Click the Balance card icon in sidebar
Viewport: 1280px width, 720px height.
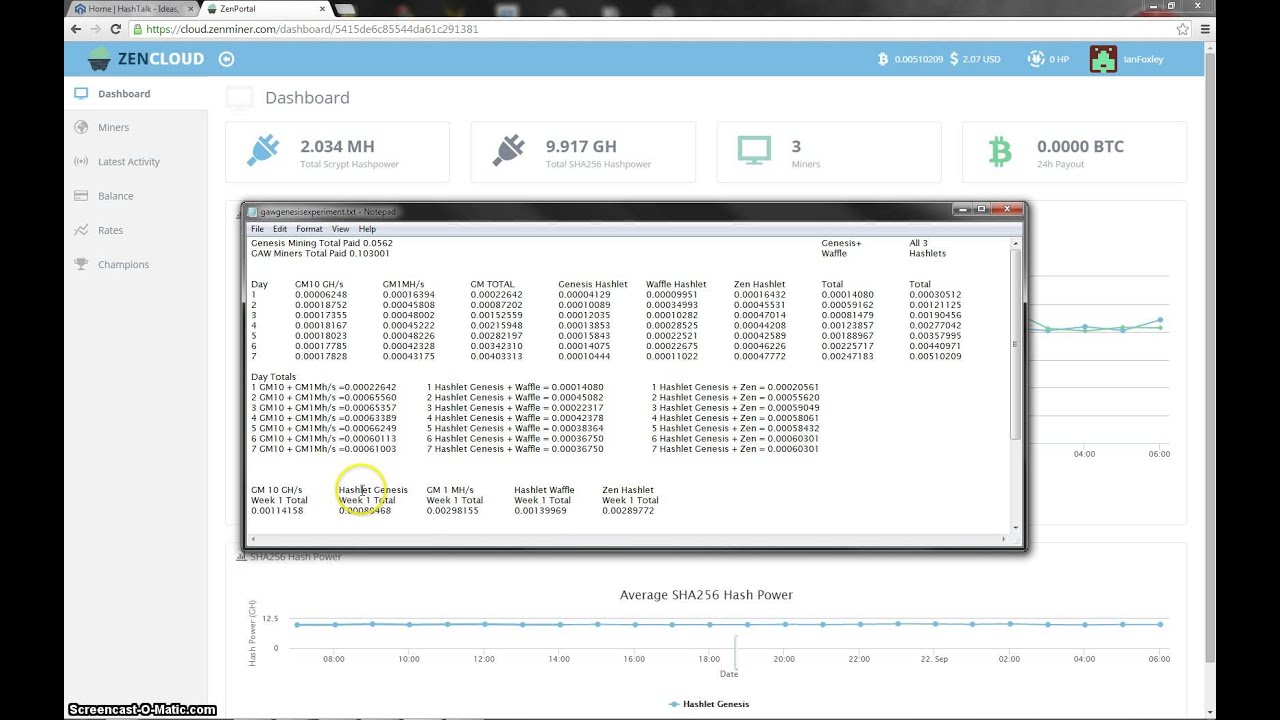pos(81,196)
